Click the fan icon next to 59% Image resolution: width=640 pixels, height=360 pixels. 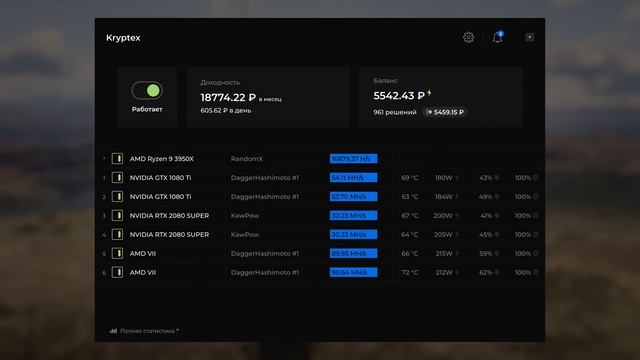pos(497,253)
